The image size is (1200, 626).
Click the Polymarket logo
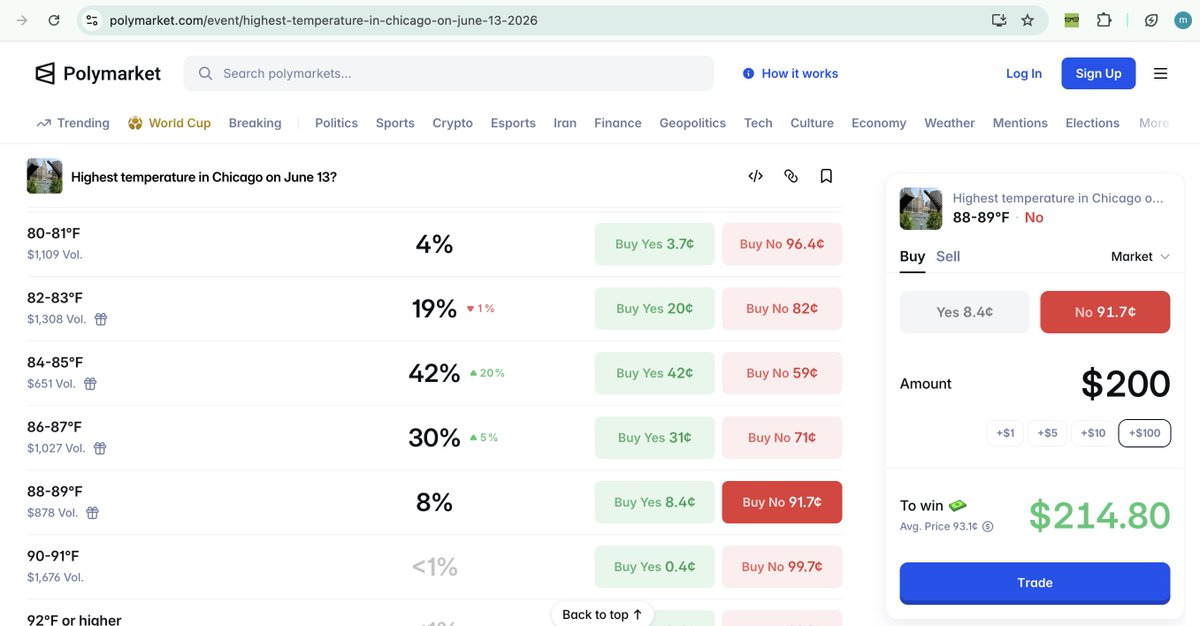click(x=98, y=73)
